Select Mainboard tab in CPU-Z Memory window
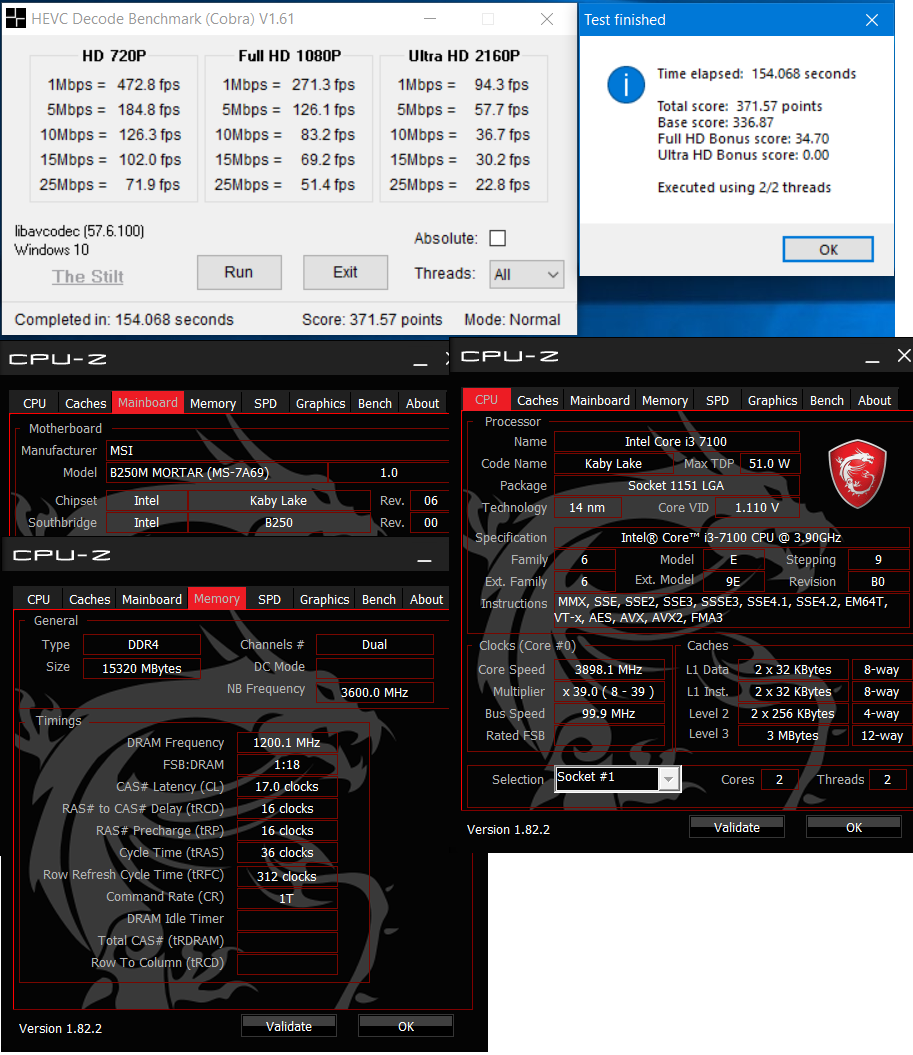Image resolution: width=913 pixels, height=1055 pixels. tap(151, 599)
